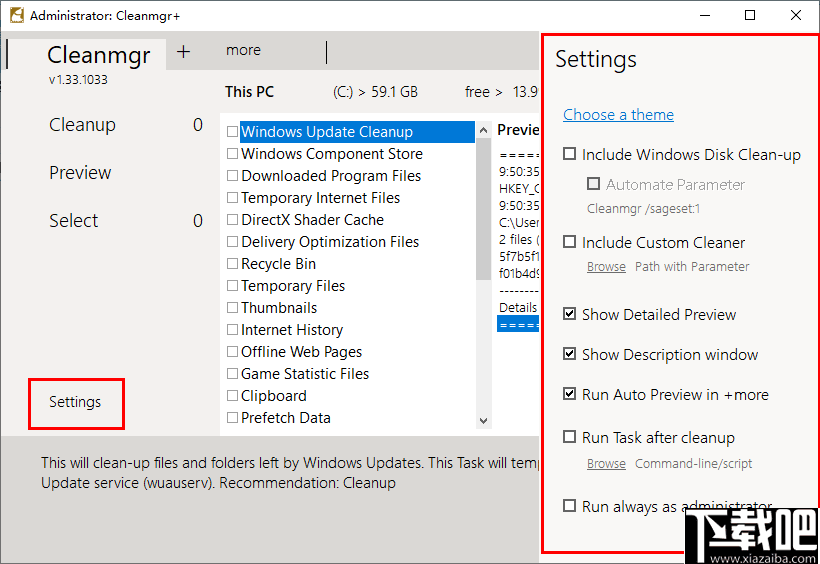Image resolution: width=820 pixels, height=564 pixels.
Task: Open the Cleanmgr tab
Action: point(99,54)
